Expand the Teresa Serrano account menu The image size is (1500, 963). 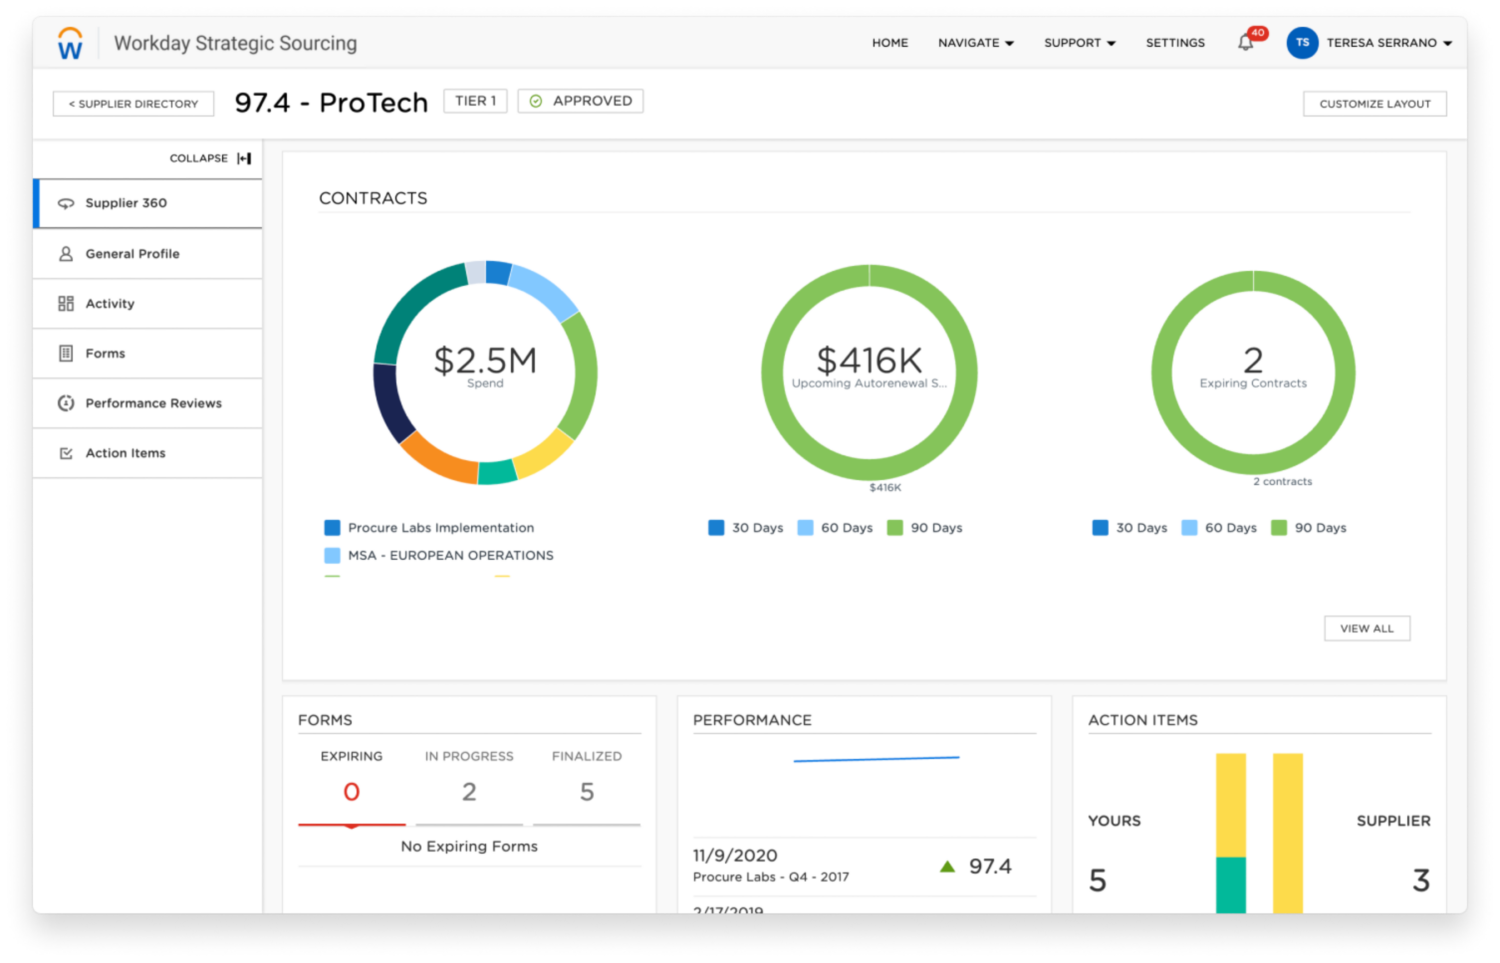click(1385, 43)
